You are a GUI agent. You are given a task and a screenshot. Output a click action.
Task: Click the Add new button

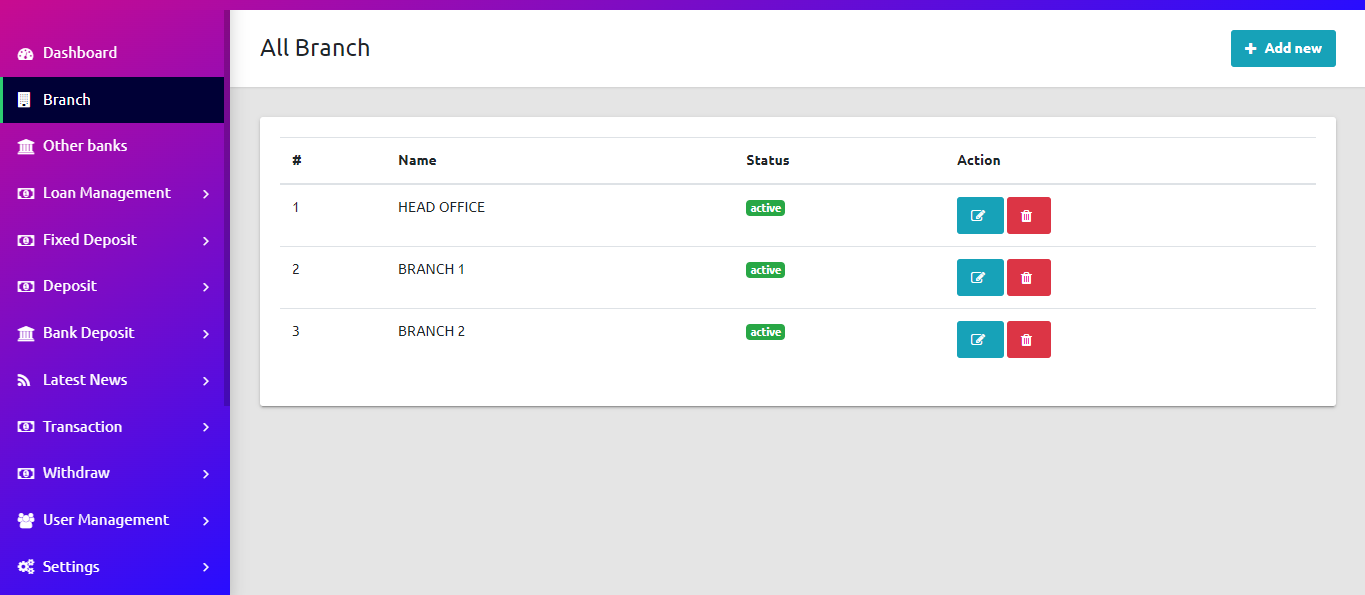(1283, 48)
